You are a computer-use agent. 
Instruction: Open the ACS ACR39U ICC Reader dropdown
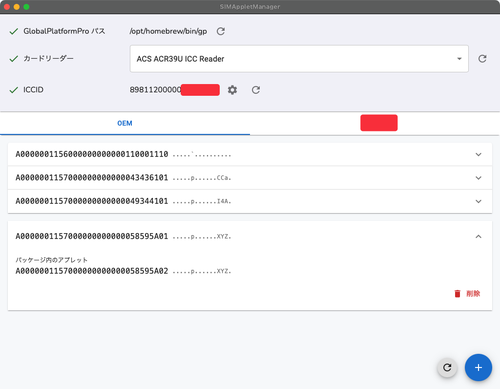[x=299, y=59]
